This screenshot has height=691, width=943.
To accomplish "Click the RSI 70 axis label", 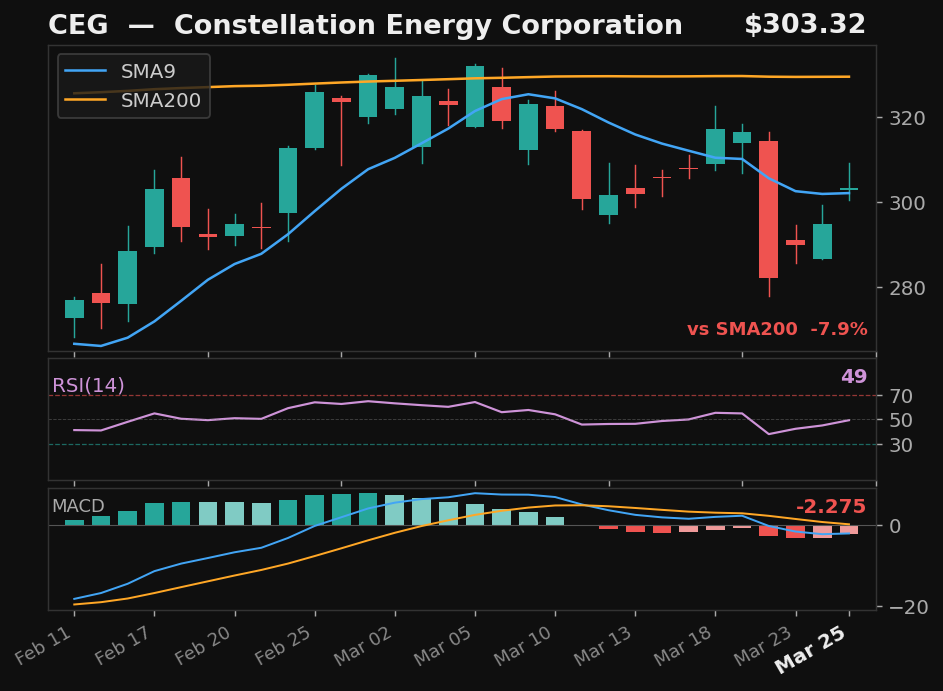I will (902, 396).
